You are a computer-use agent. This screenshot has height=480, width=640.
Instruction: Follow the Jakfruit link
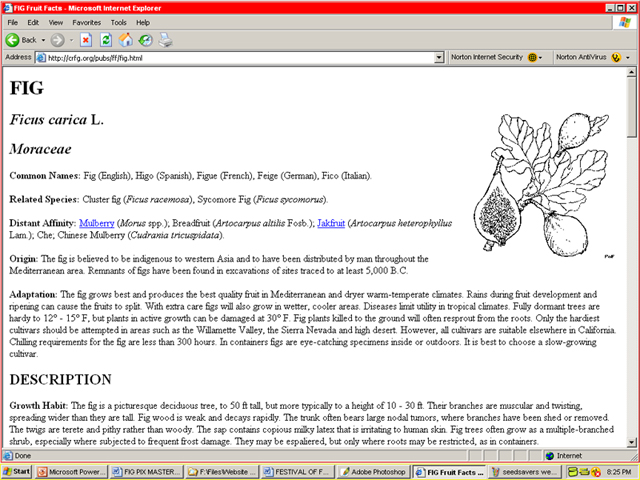click(x=331, y=223)
